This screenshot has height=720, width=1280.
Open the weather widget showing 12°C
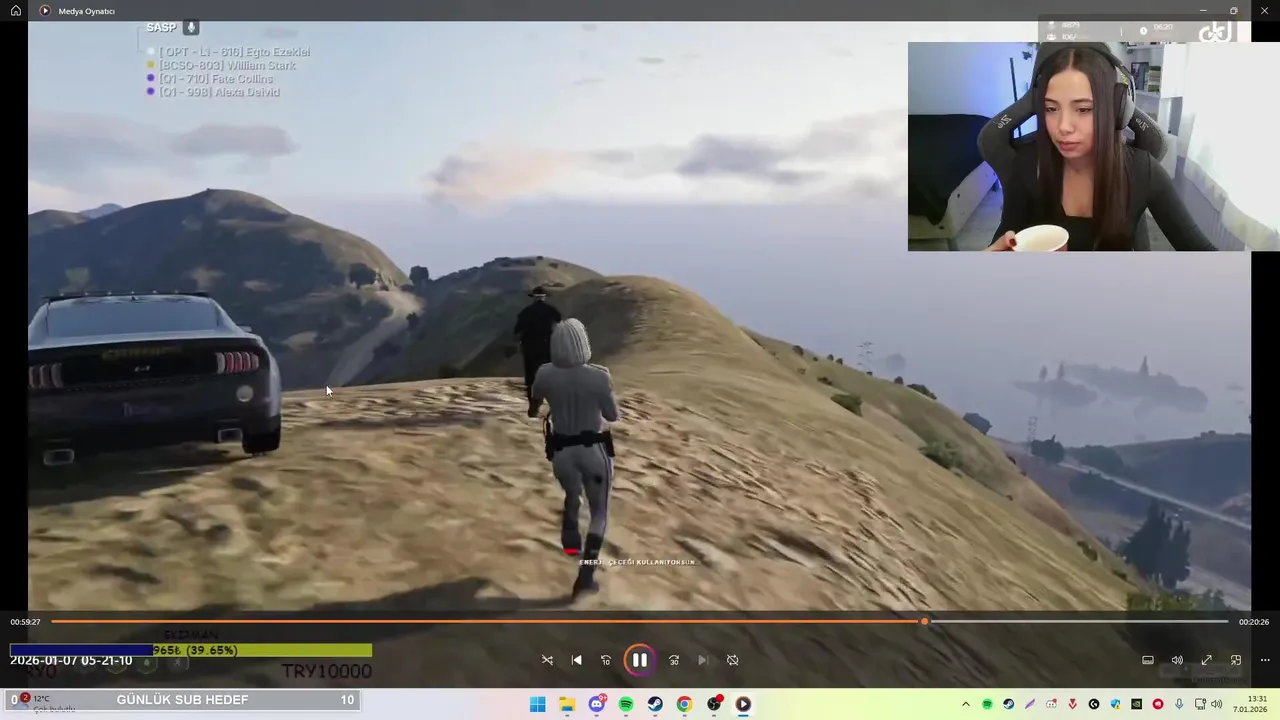pos(42,704)
